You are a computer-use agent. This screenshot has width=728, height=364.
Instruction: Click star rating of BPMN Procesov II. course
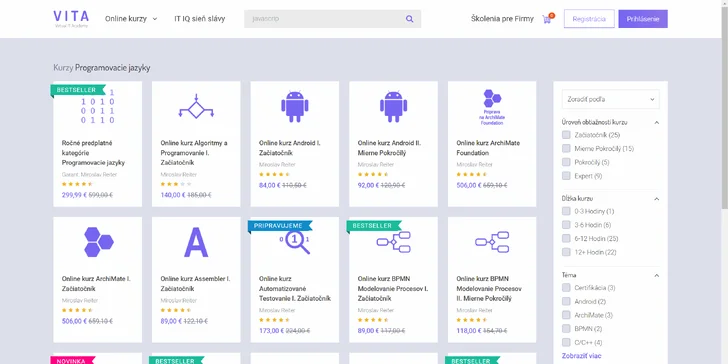(x=472, y=320)
